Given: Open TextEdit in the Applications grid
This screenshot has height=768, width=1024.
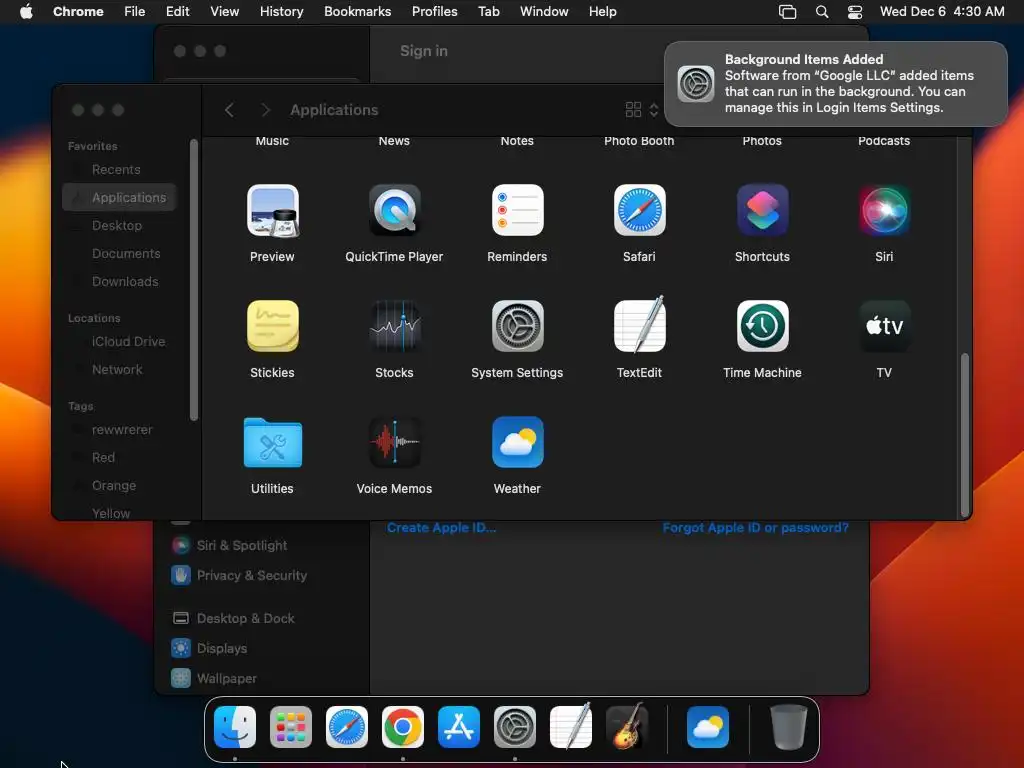Looking at the screenshot, I should click(x=639, y=325).
